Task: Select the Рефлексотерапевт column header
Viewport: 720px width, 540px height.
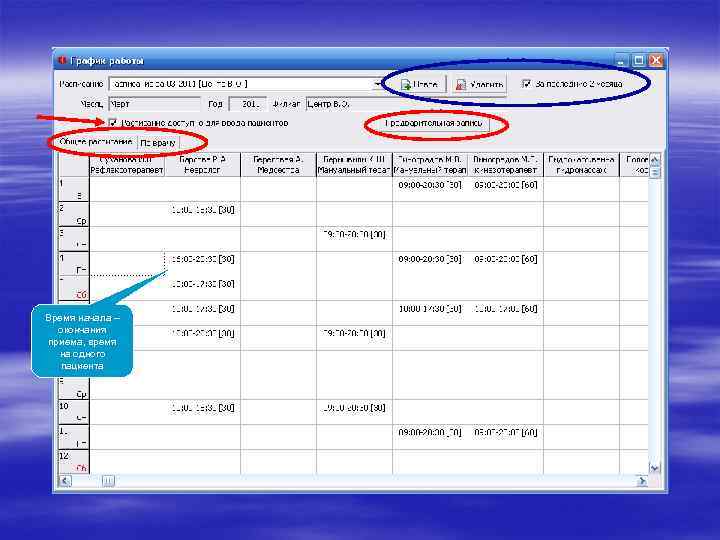Action: coord(127,165)
